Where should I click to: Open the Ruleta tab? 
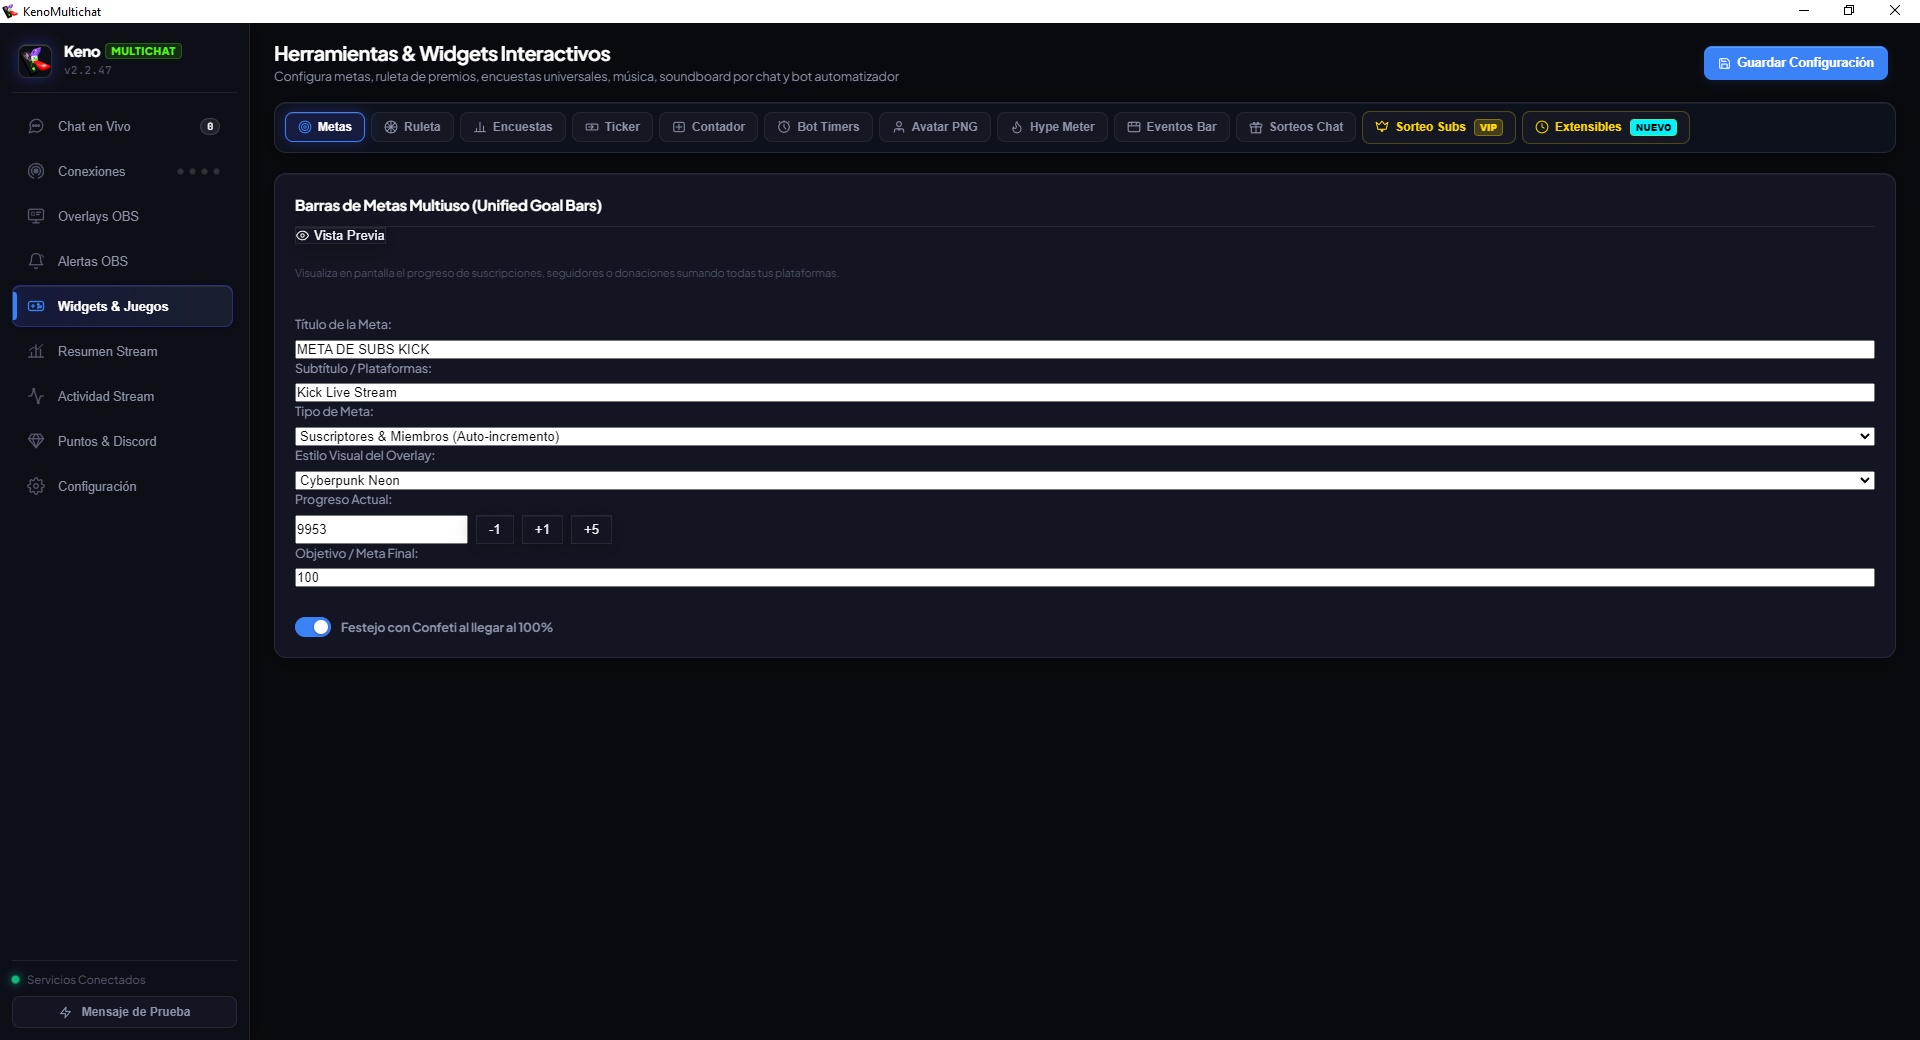[x=412, y=127]
